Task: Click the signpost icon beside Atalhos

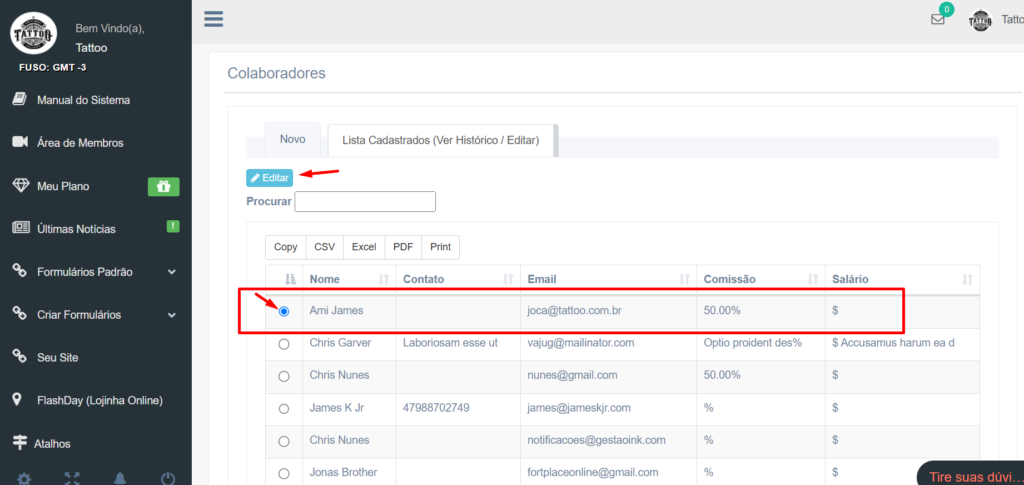Action: 20,443
